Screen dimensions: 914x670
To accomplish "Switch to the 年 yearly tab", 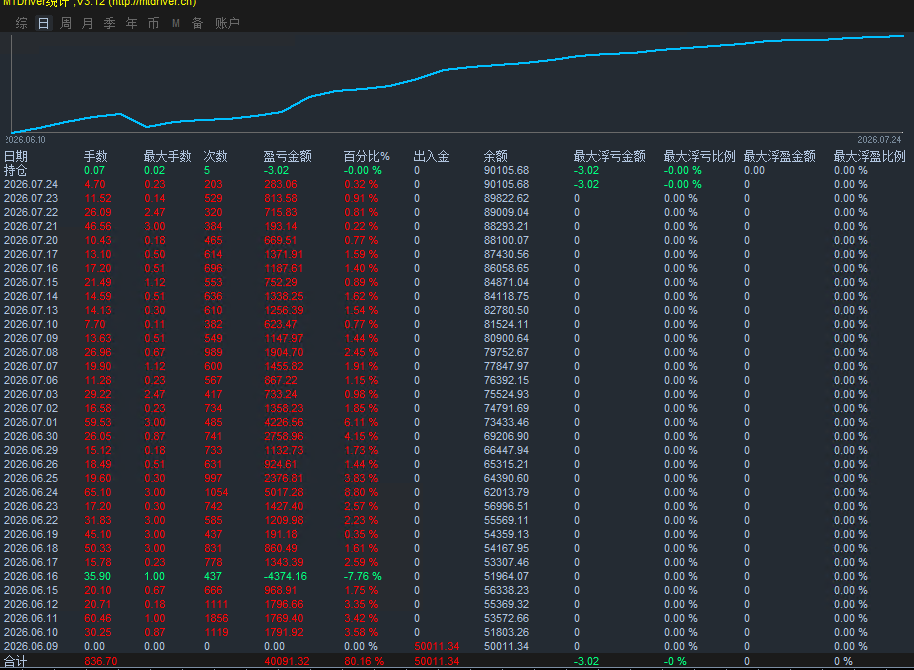I will click(x=132, y=23).
